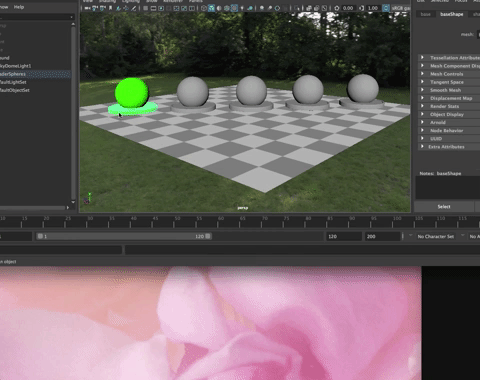Select defaultLightSet in the outliner
The image size is (480, 380).
point(13,82)
